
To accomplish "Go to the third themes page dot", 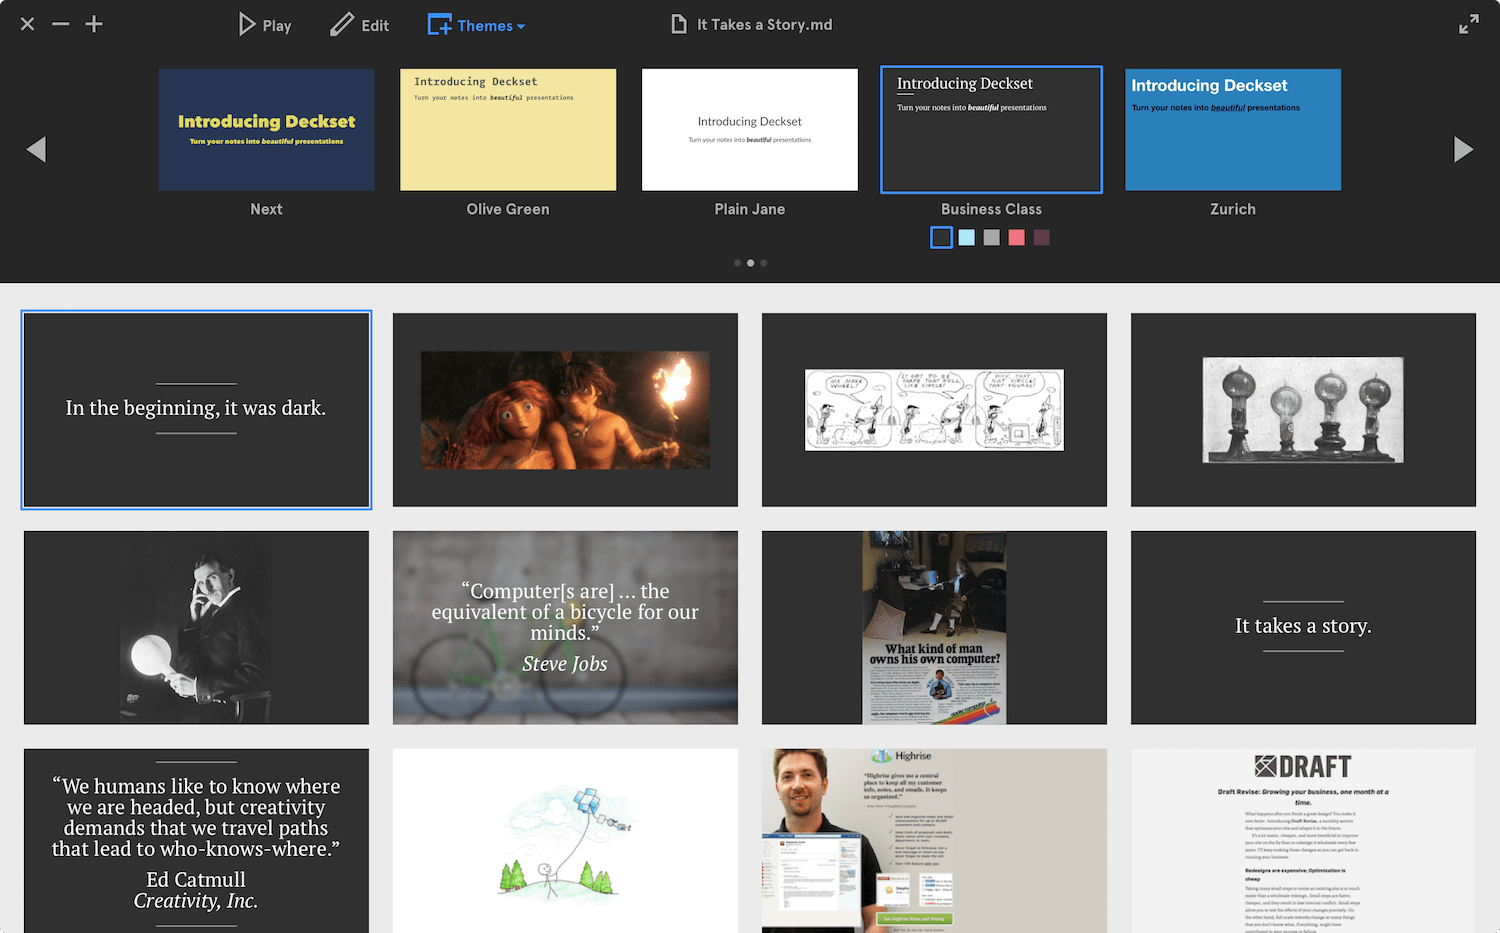I will 764,263.
